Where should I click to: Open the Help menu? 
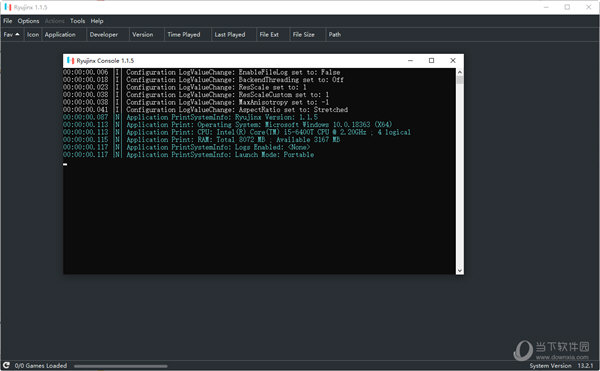pos(97,21)
